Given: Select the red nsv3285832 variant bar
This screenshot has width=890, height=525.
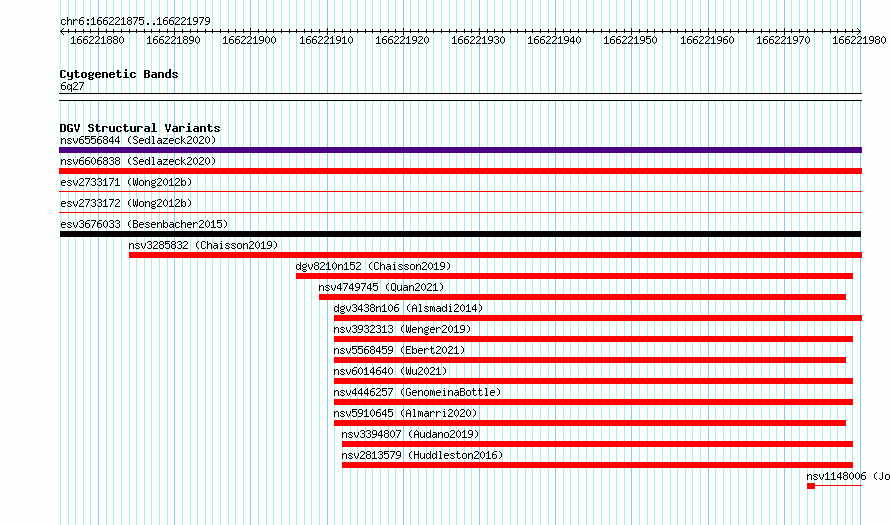Looking at the screenshot, I should (496, 255).
